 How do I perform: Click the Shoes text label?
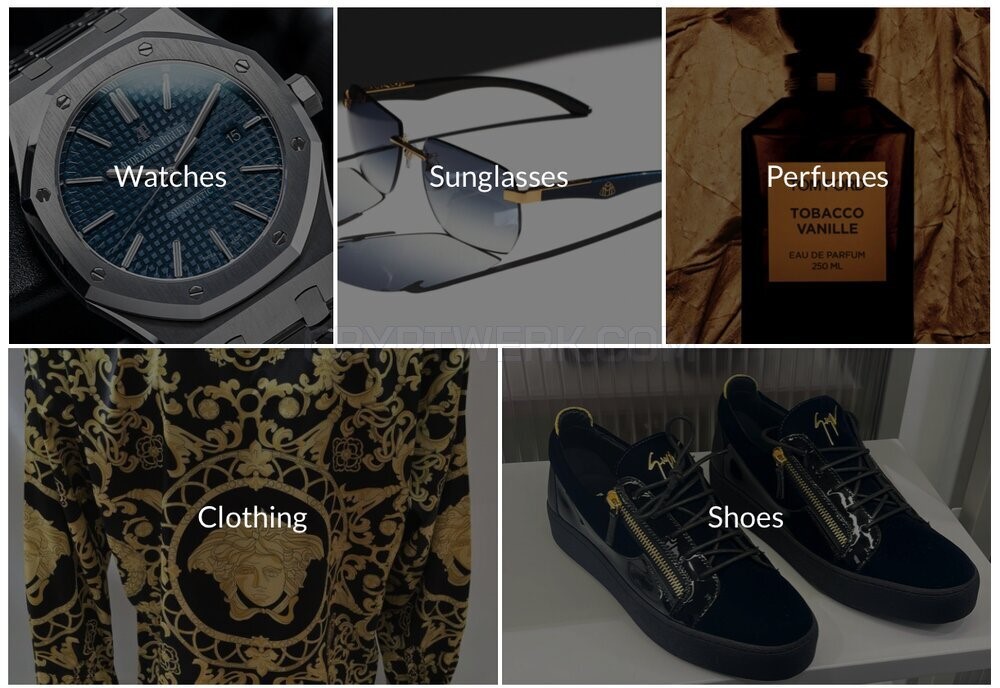coord(746,517)
